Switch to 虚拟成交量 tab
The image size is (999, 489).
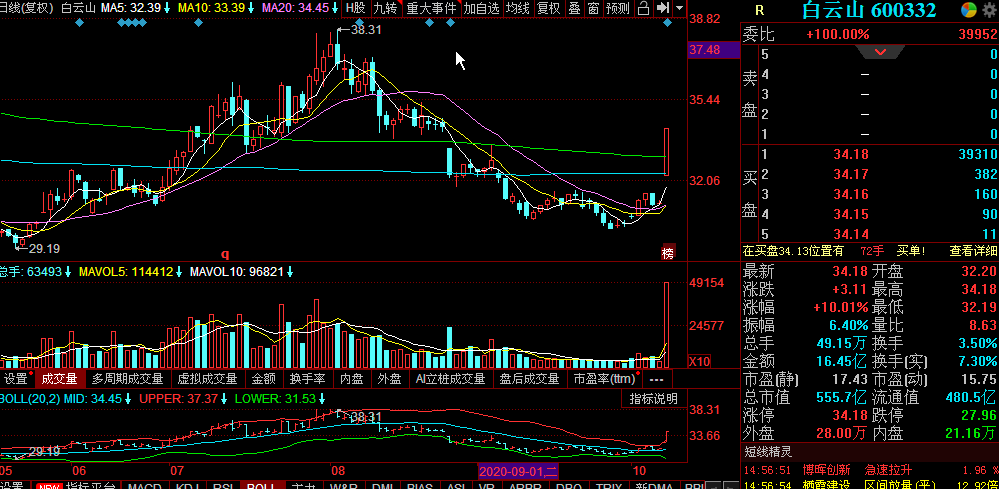tap(207, 379)
